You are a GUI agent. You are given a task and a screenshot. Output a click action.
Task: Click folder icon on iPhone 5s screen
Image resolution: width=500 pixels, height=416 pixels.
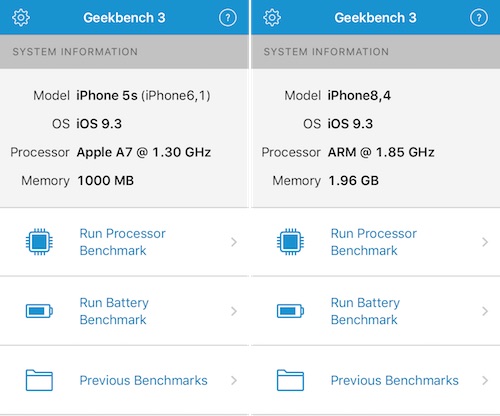[39, 380]
